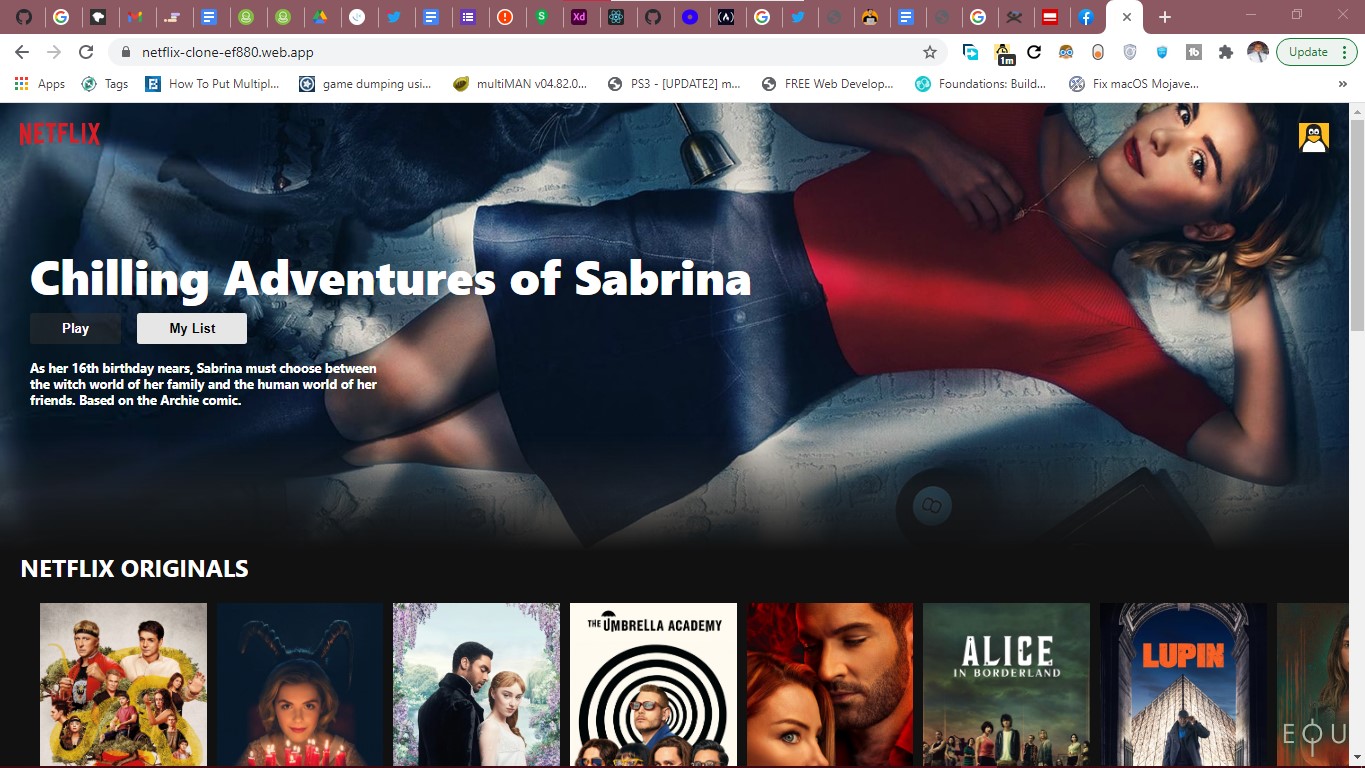Bookmark this page with the star icon
This screenshot has width=1365, height=768.
coord(929,52)
